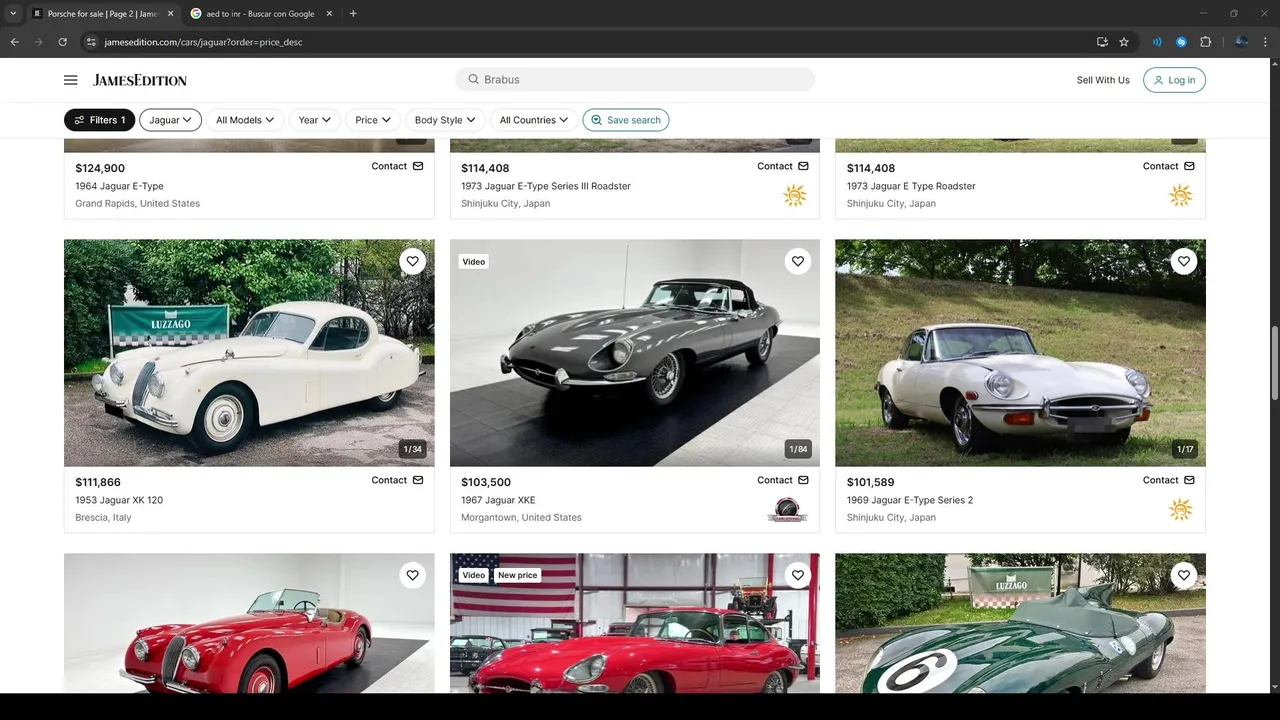Click the install app icon in address bar

1102,42
